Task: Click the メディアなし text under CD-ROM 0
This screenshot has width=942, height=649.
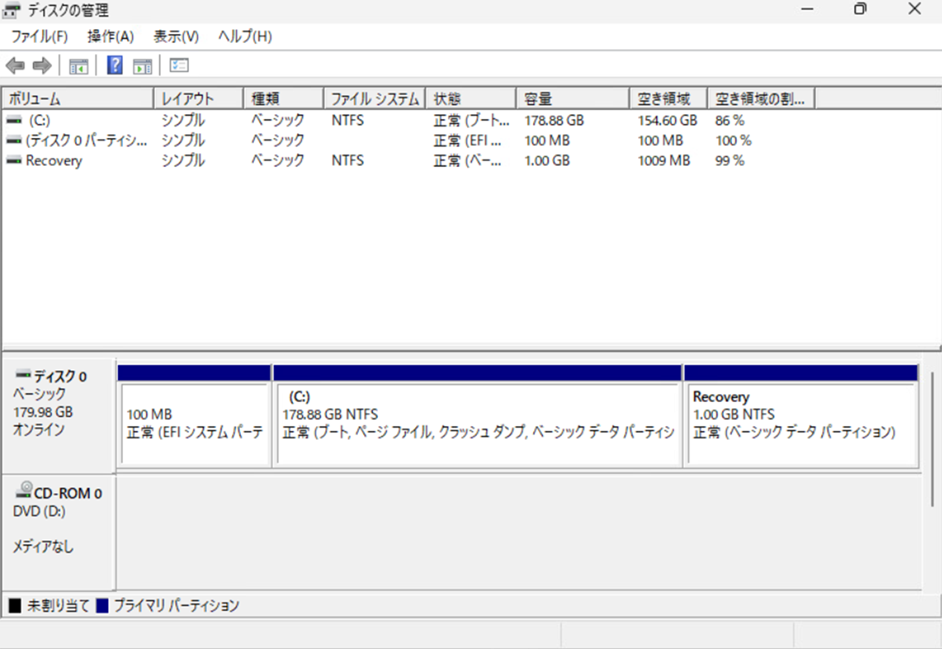Action: [x=43, y=546]
